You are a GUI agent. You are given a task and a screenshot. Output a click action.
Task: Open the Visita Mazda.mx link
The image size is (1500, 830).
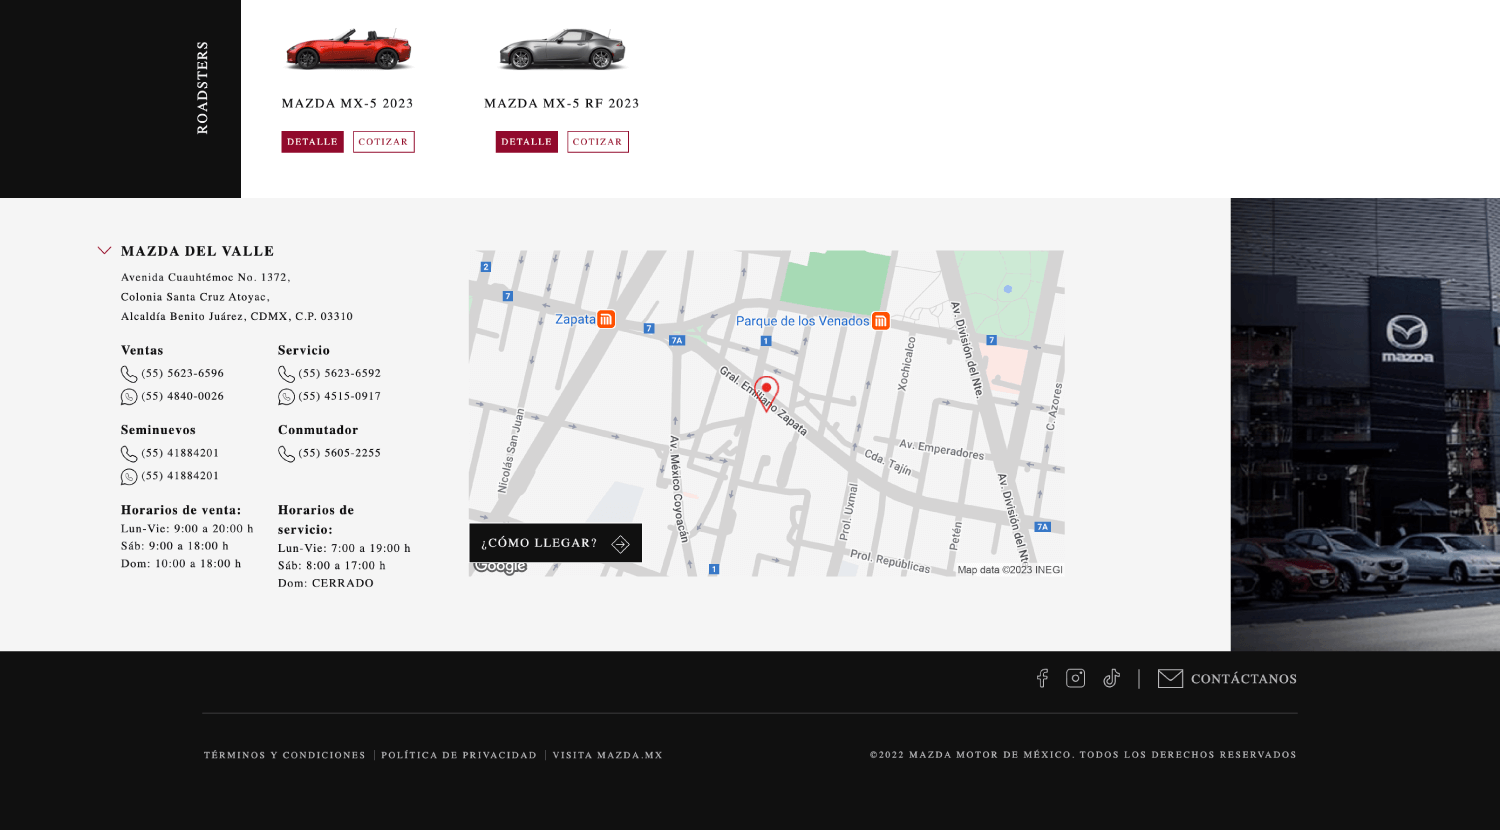[608, 755]
